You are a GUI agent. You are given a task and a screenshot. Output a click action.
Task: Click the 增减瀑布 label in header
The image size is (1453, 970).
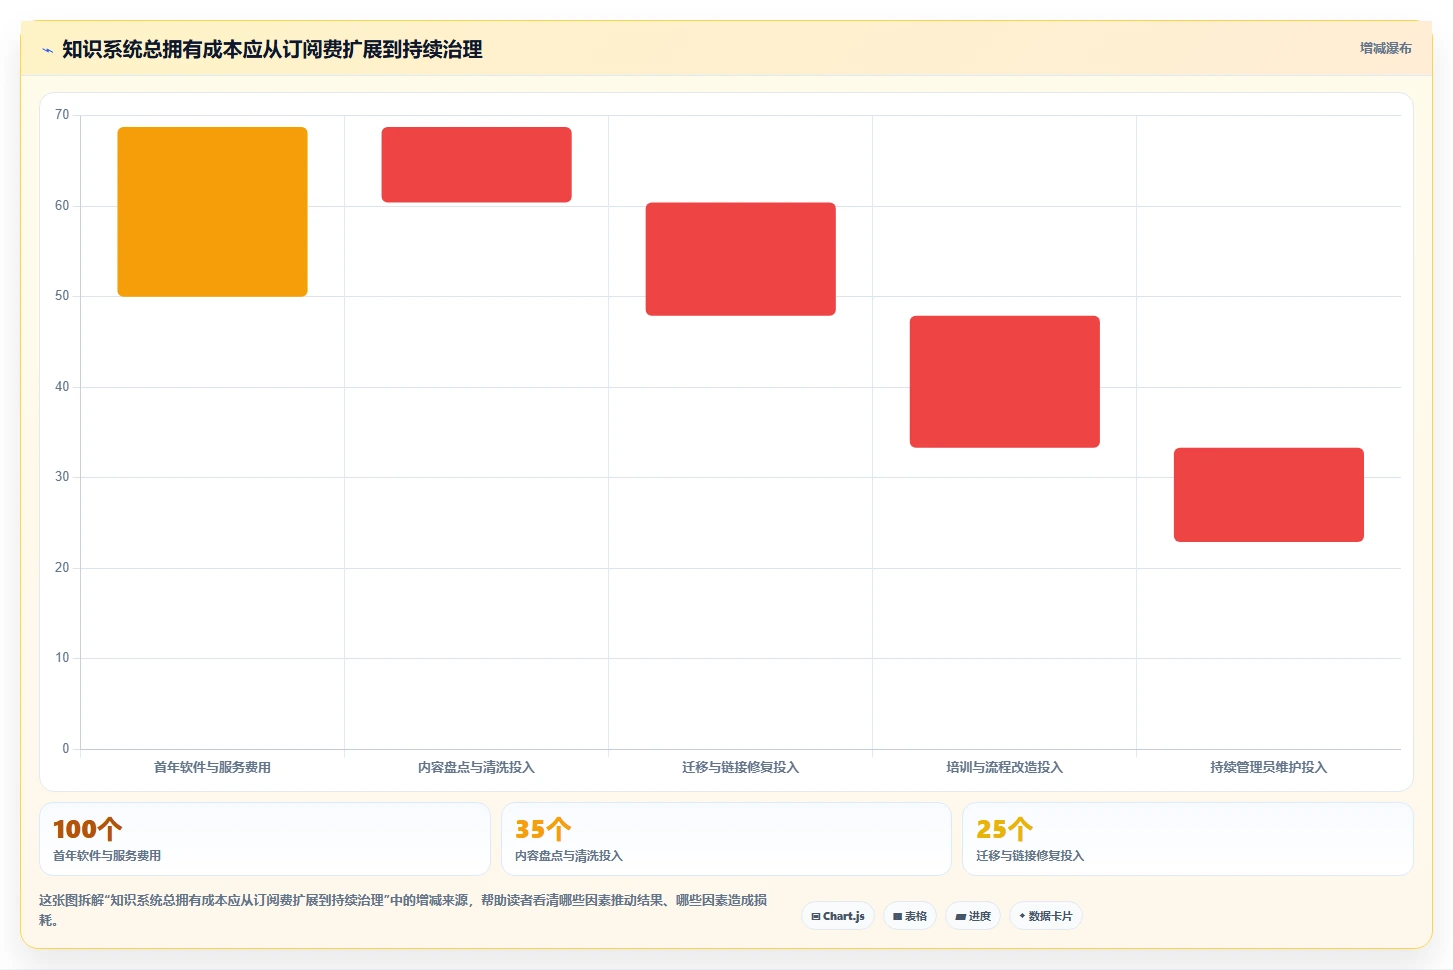pyautogui.click(x=1385, y=48)
